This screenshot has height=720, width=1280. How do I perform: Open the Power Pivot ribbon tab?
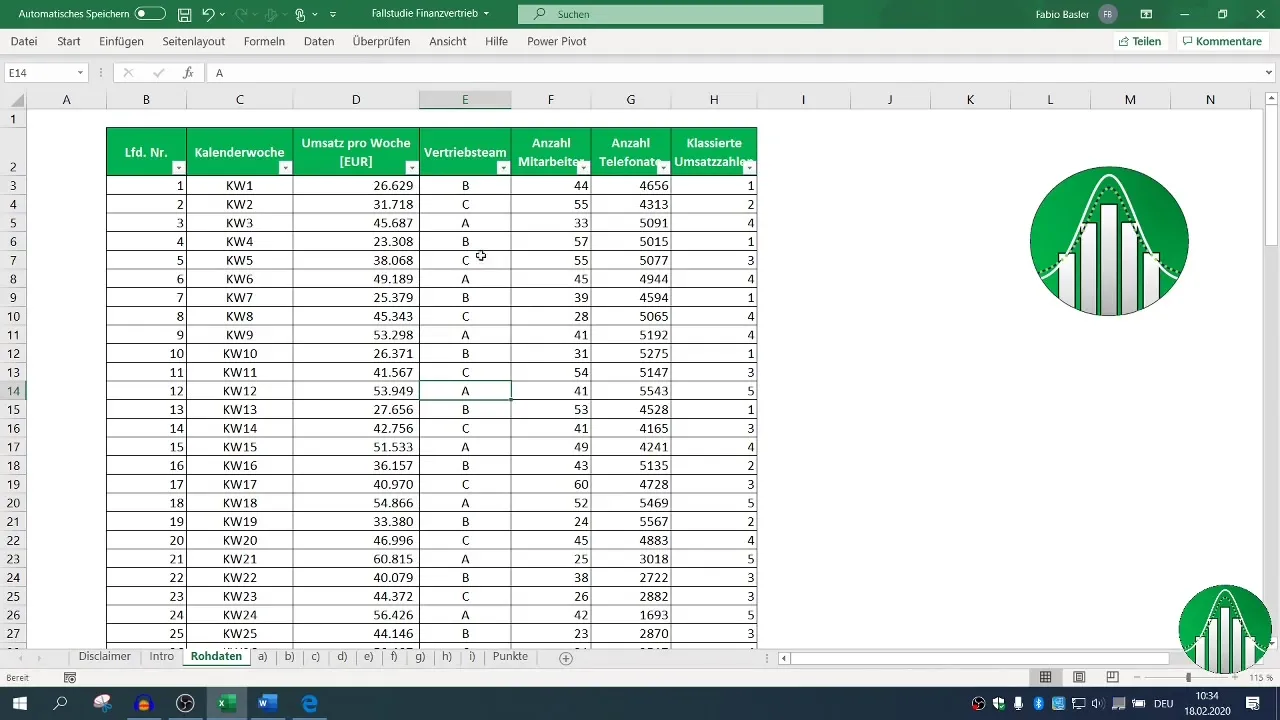tap(556, 41)
